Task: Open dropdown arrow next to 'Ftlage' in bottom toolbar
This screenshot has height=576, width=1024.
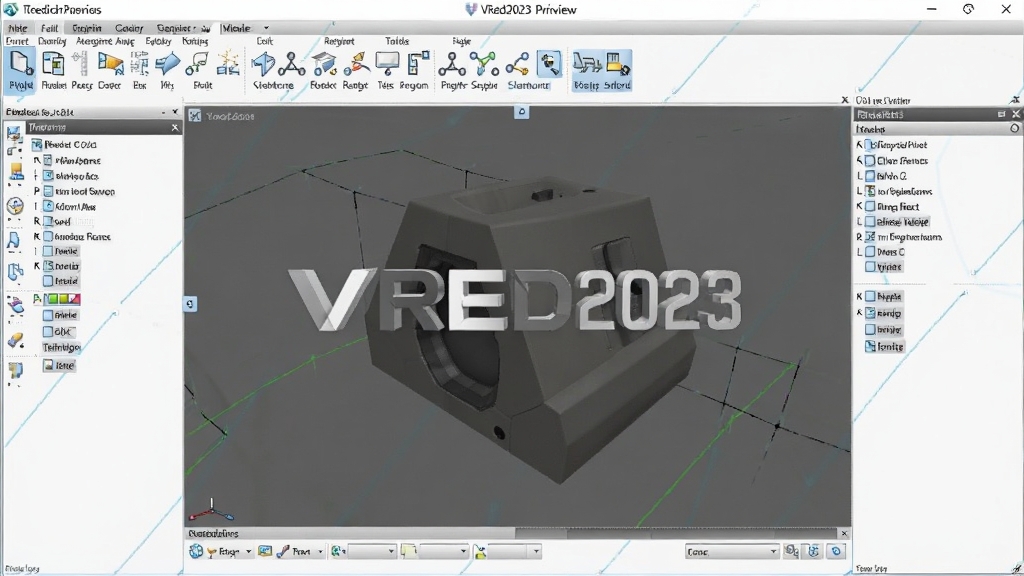Action: coord(248,552)
